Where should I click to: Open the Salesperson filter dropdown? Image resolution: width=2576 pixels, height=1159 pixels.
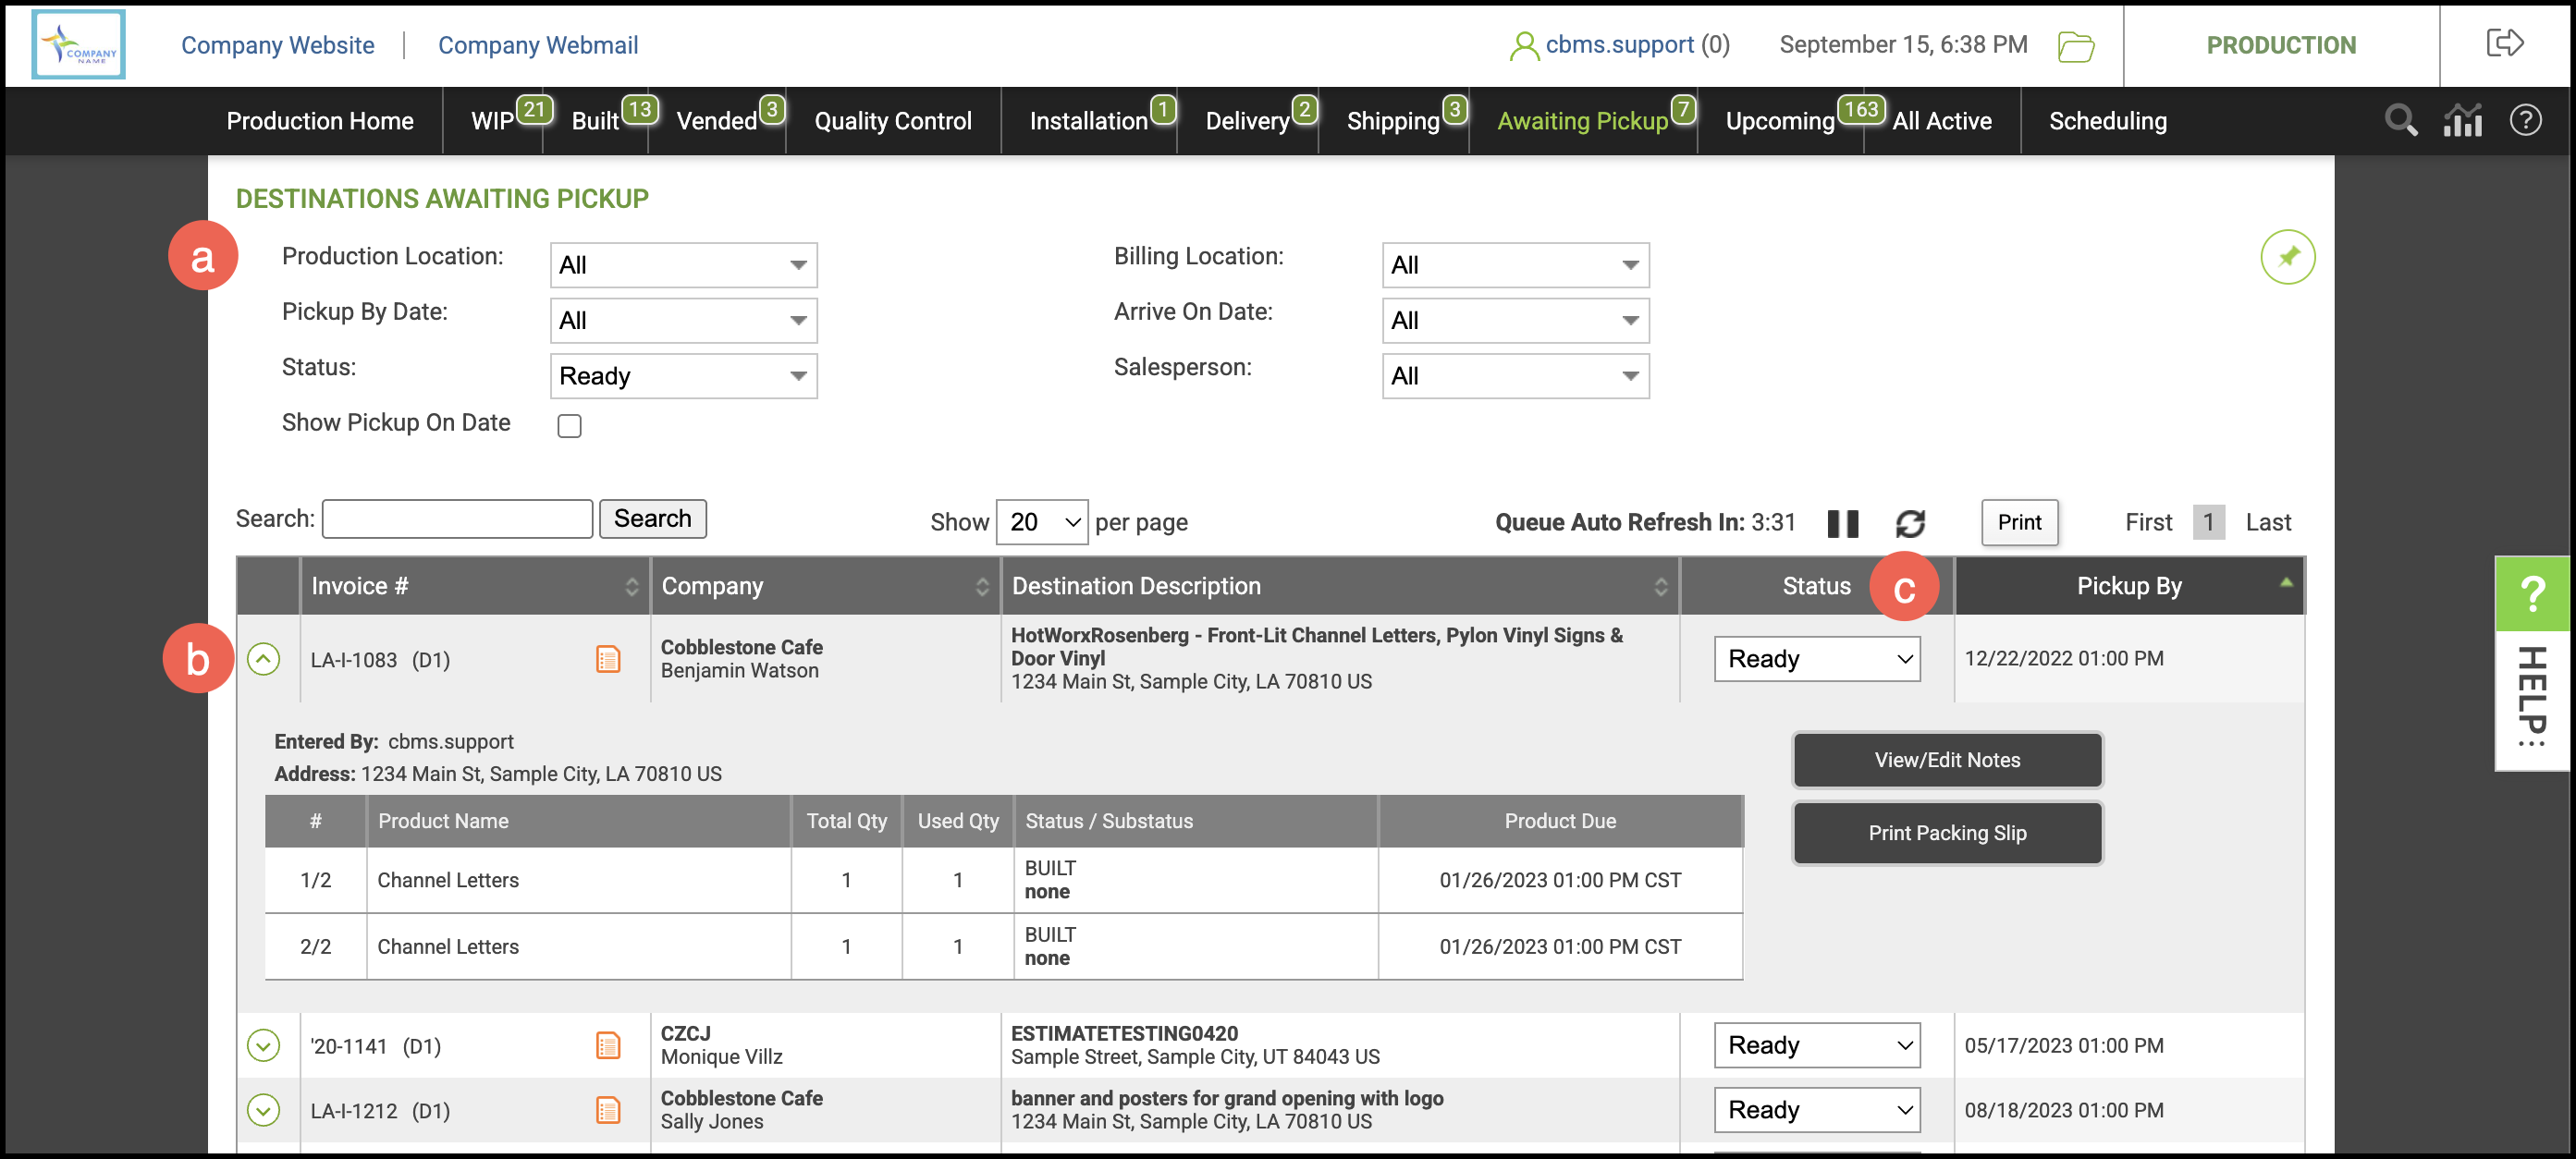point(1514,376)
